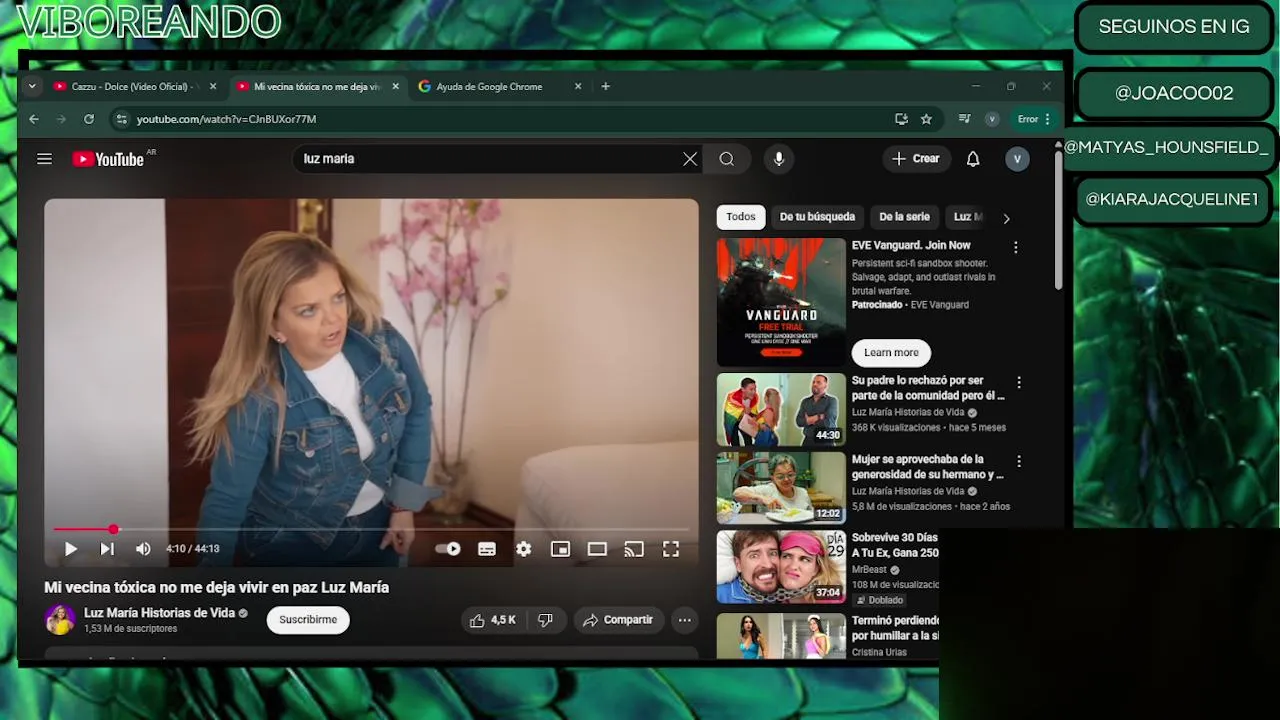Enter full screen mode
Viewport: 1280px width, 720px height.
[671, 549]
